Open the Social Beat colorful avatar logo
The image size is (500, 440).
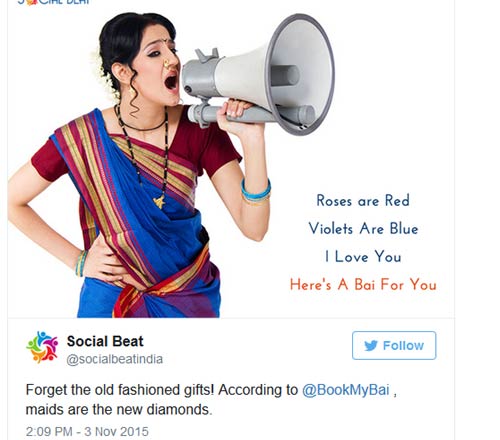point(42,347)
